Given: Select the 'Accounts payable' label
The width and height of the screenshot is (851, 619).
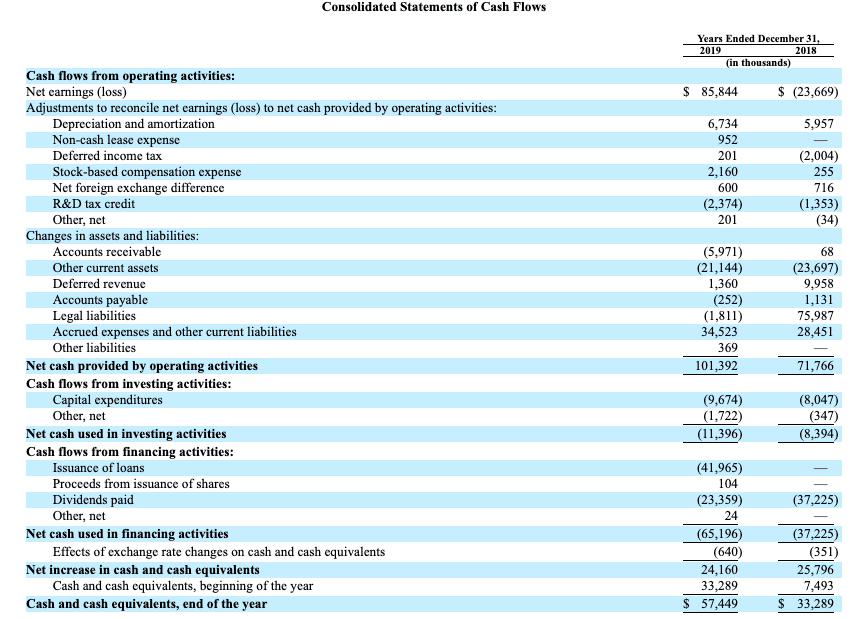Looking at the screenshot, I should pyautogui.click(x=100, y=300).
